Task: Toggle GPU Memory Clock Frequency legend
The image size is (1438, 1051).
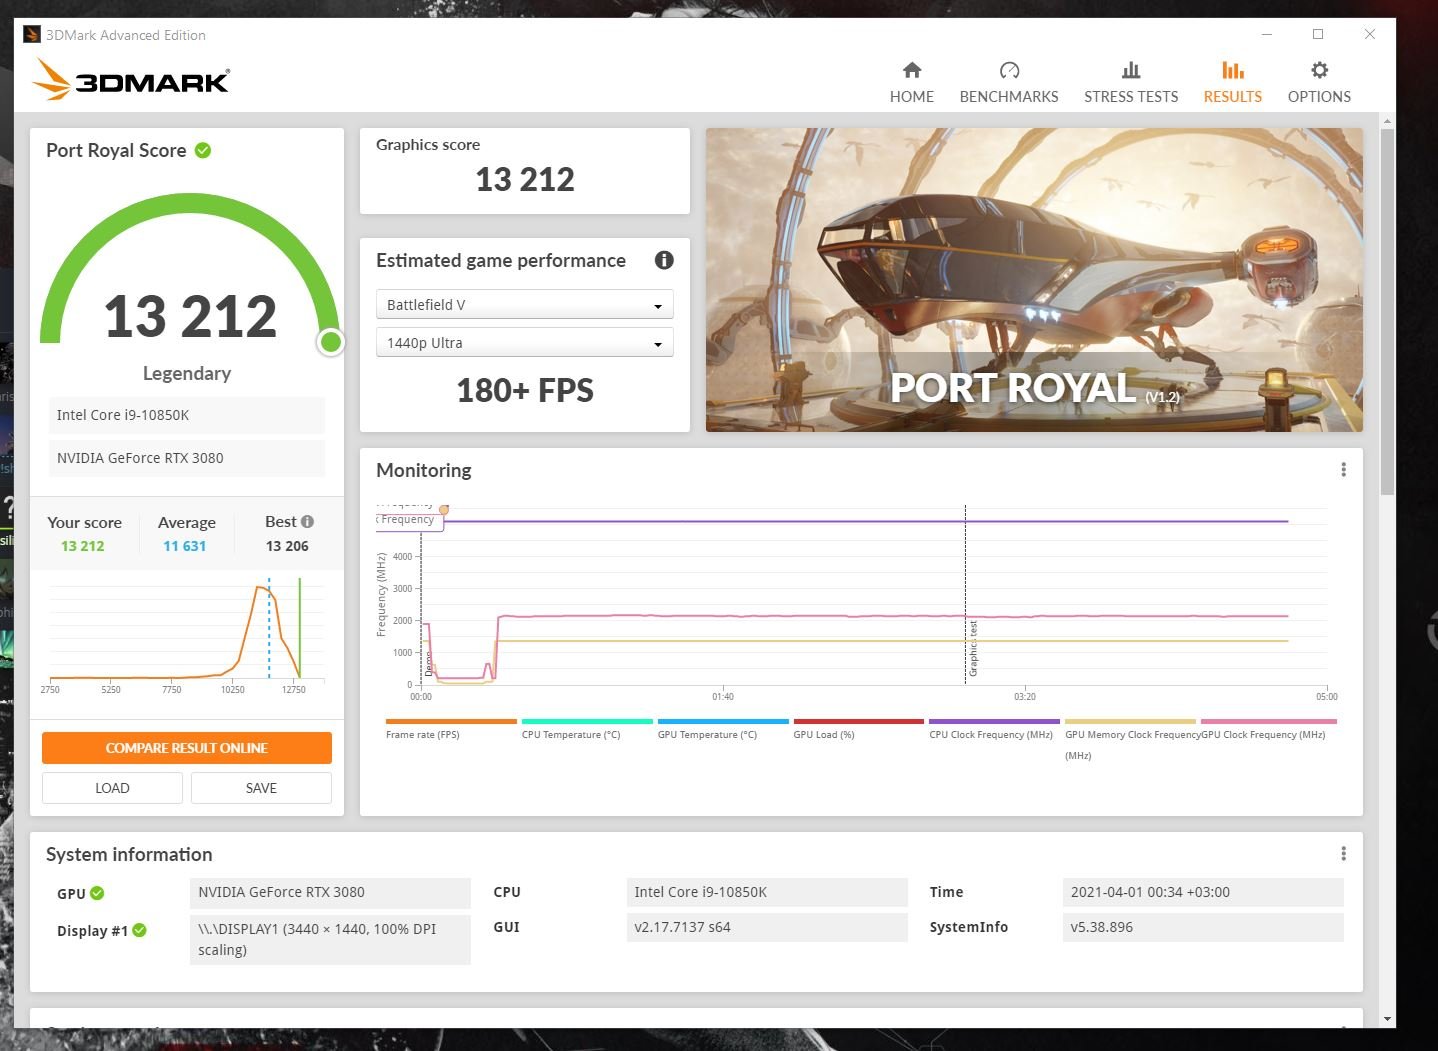Action: [x=1130, y=739]
